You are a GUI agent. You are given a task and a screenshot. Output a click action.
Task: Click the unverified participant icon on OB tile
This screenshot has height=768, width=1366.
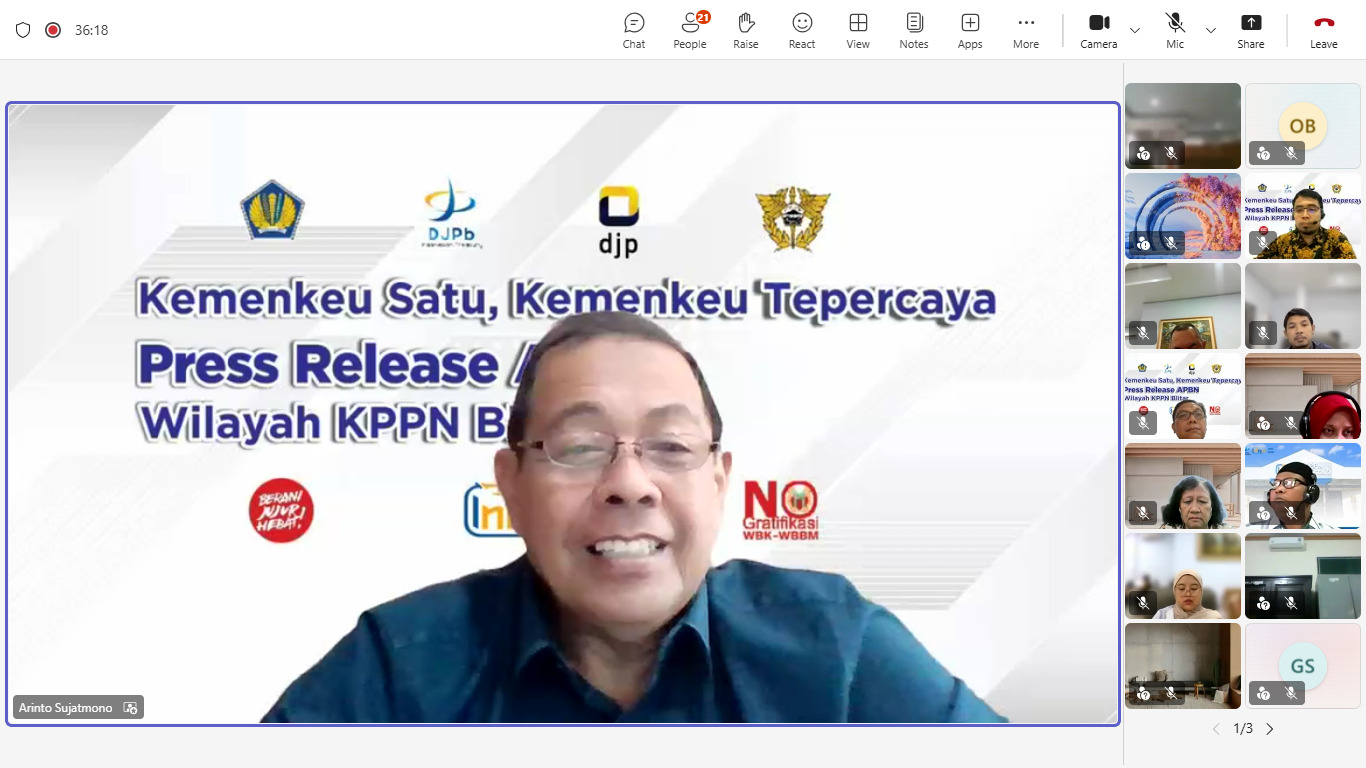coord(1263,153)
